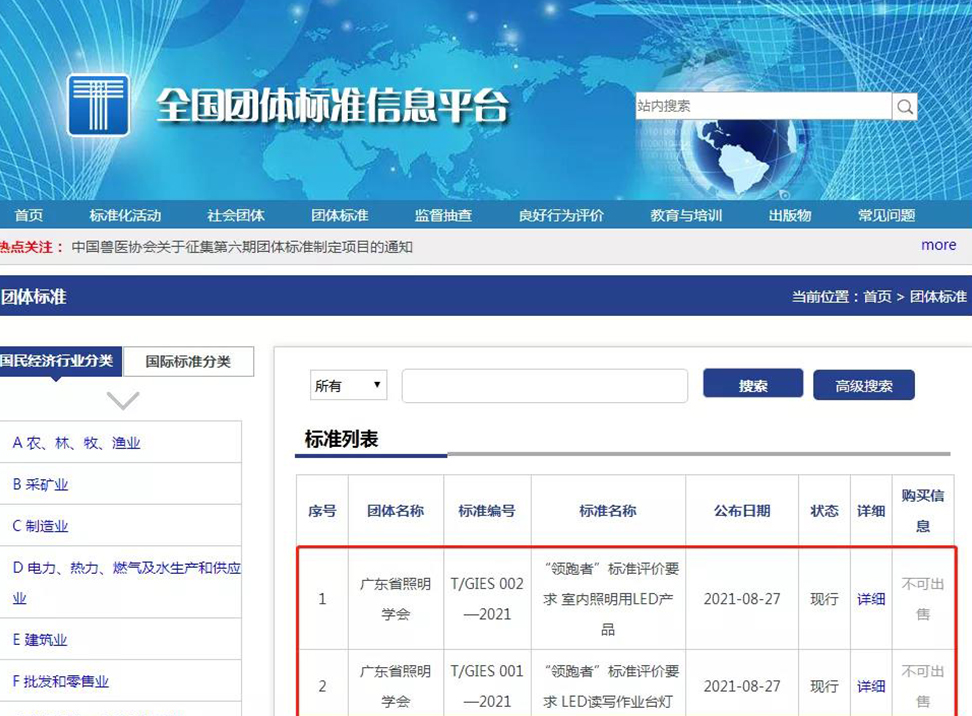The width and height of the screenshot is (972, 716).
Task: Open the 首页 navigation menu
Action: pos(29,215)
